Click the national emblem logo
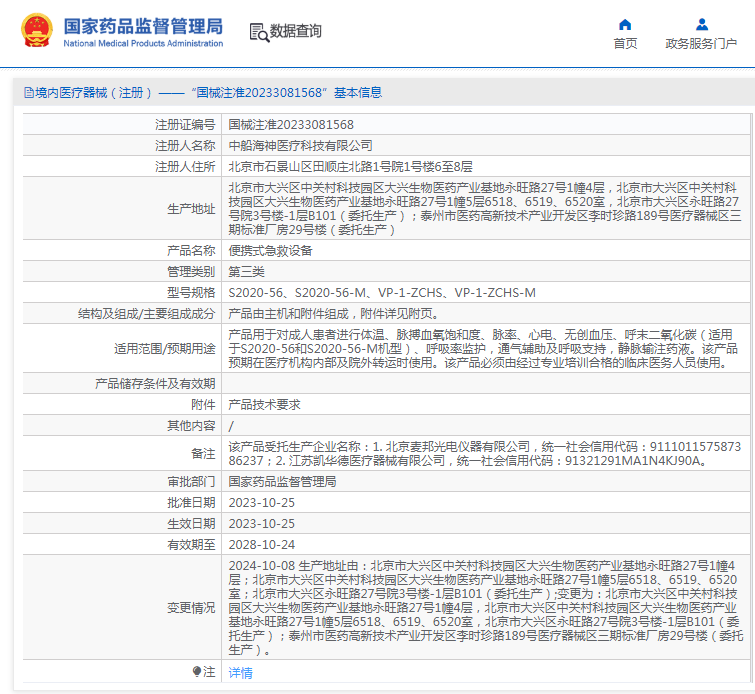This screenshot has height=694, width=755. tap(37, 30)
